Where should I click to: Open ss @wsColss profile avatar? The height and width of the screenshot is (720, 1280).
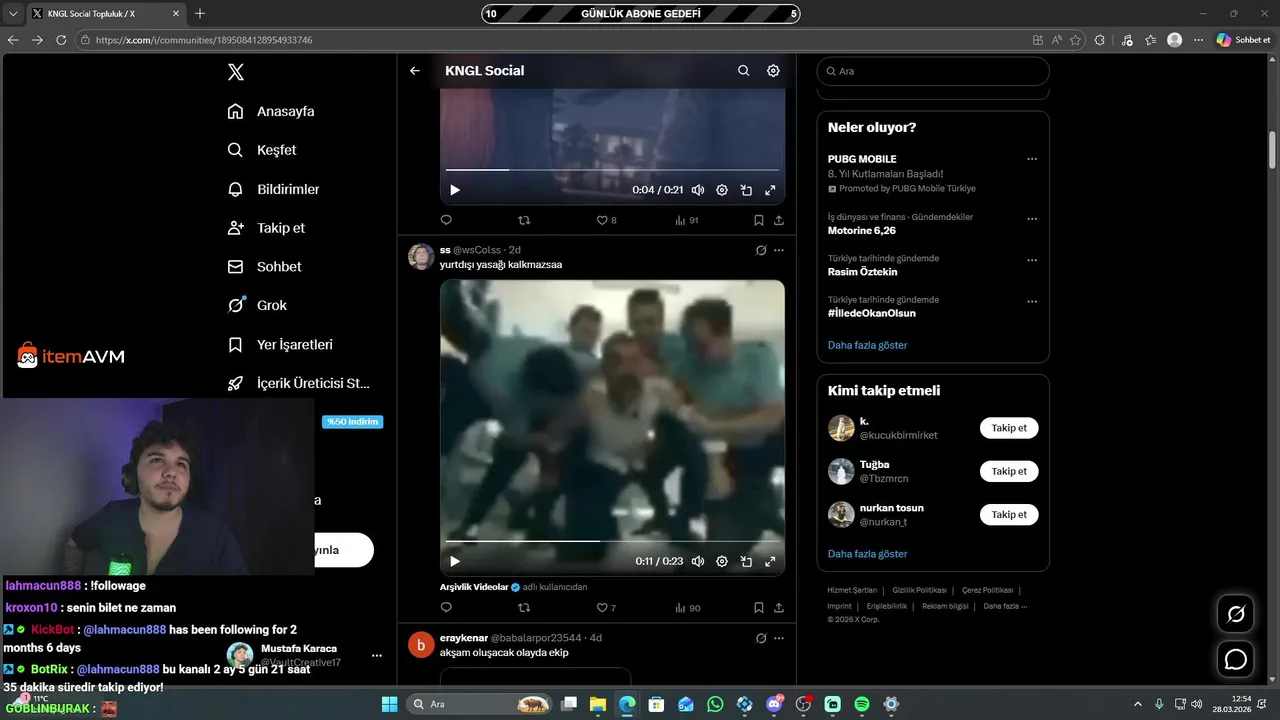point(421,257)
